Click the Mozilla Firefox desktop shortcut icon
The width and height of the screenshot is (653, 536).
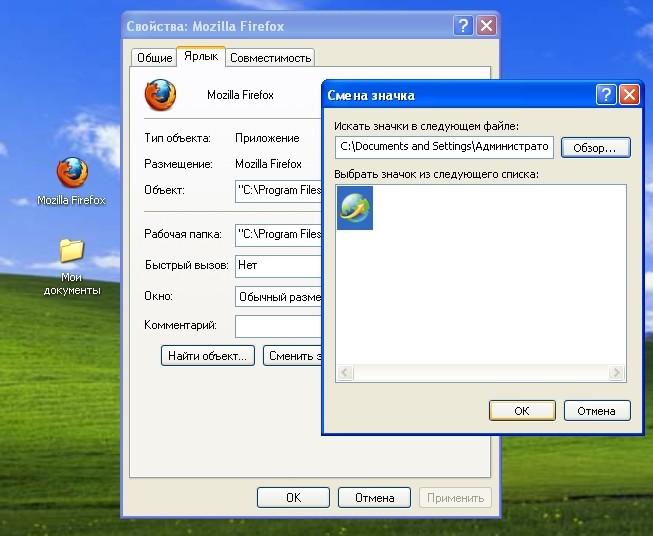pyautogui.click(x=72, y=172)
